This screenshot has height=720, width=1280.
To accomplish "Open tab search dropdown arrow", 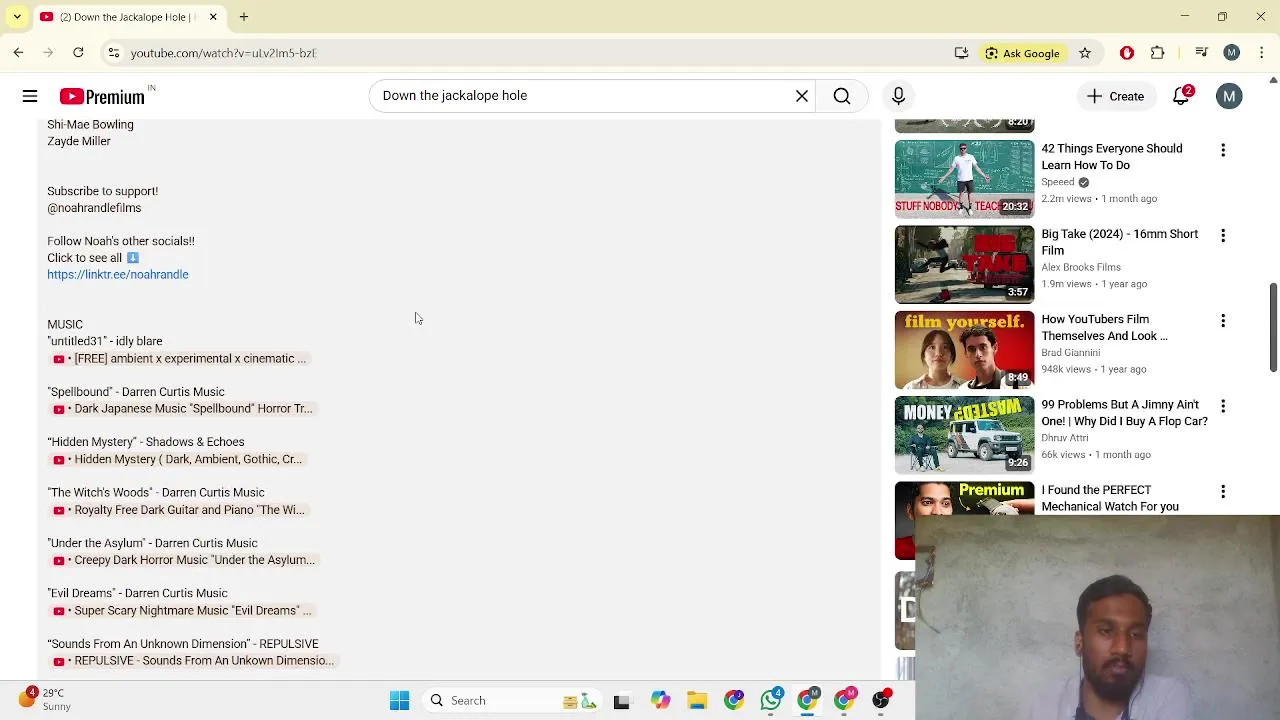I will pyautogui.click(x=17, y=17).
